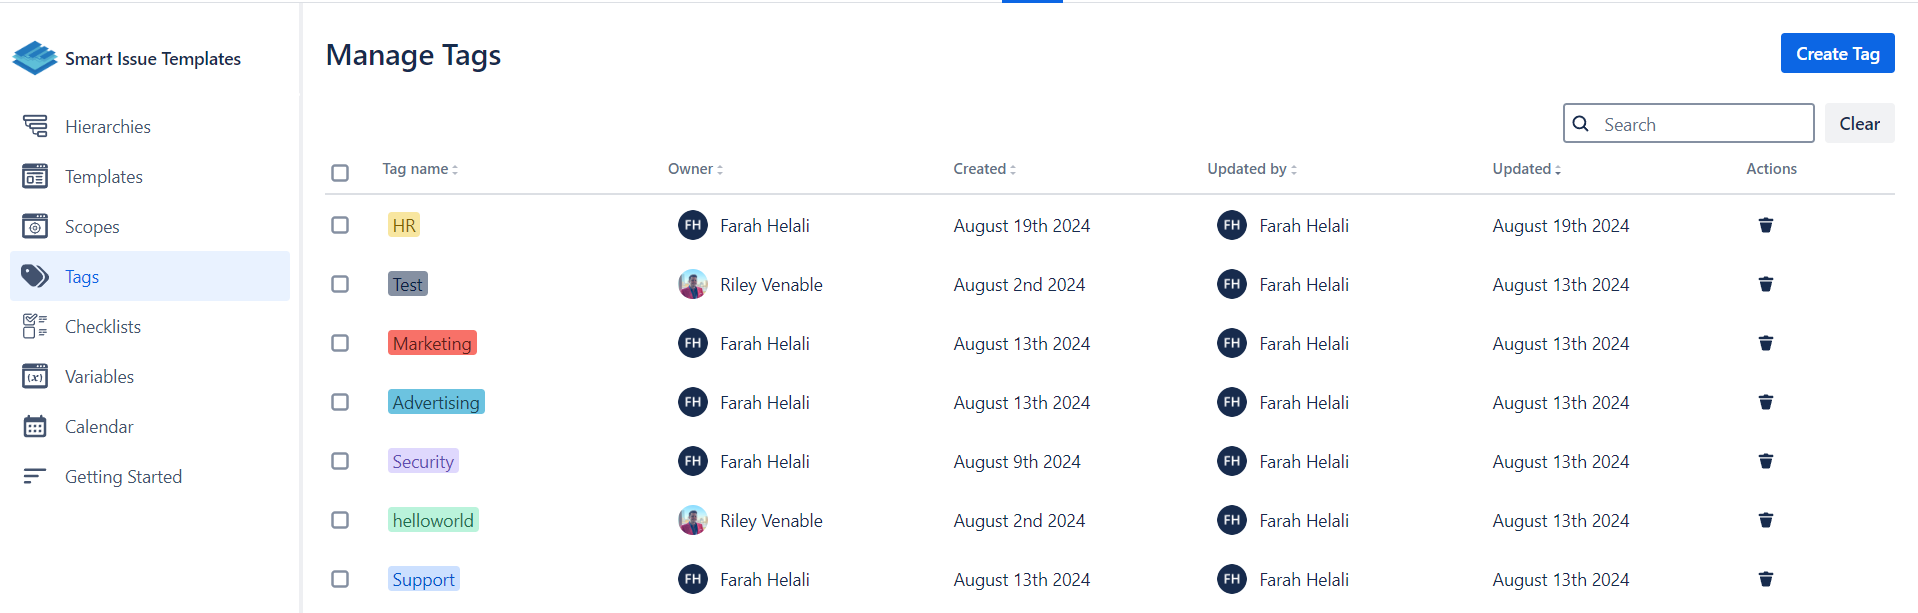Click the Checklists sidebar icon
Image resolution: width=1918 pixels, height=613 pixels.
click(35, 326)
